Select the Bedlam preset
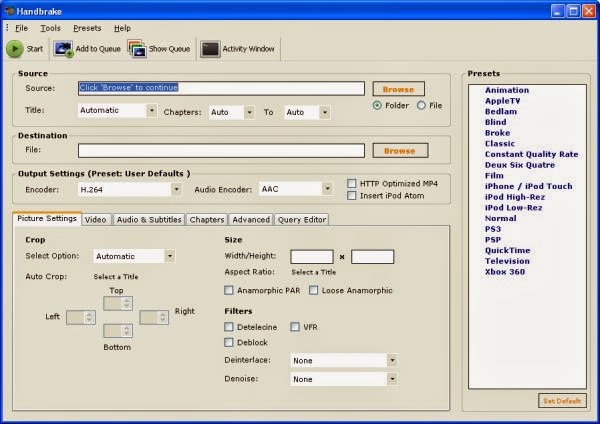Viewport: 600px width, 424px height. pos(501,112)
